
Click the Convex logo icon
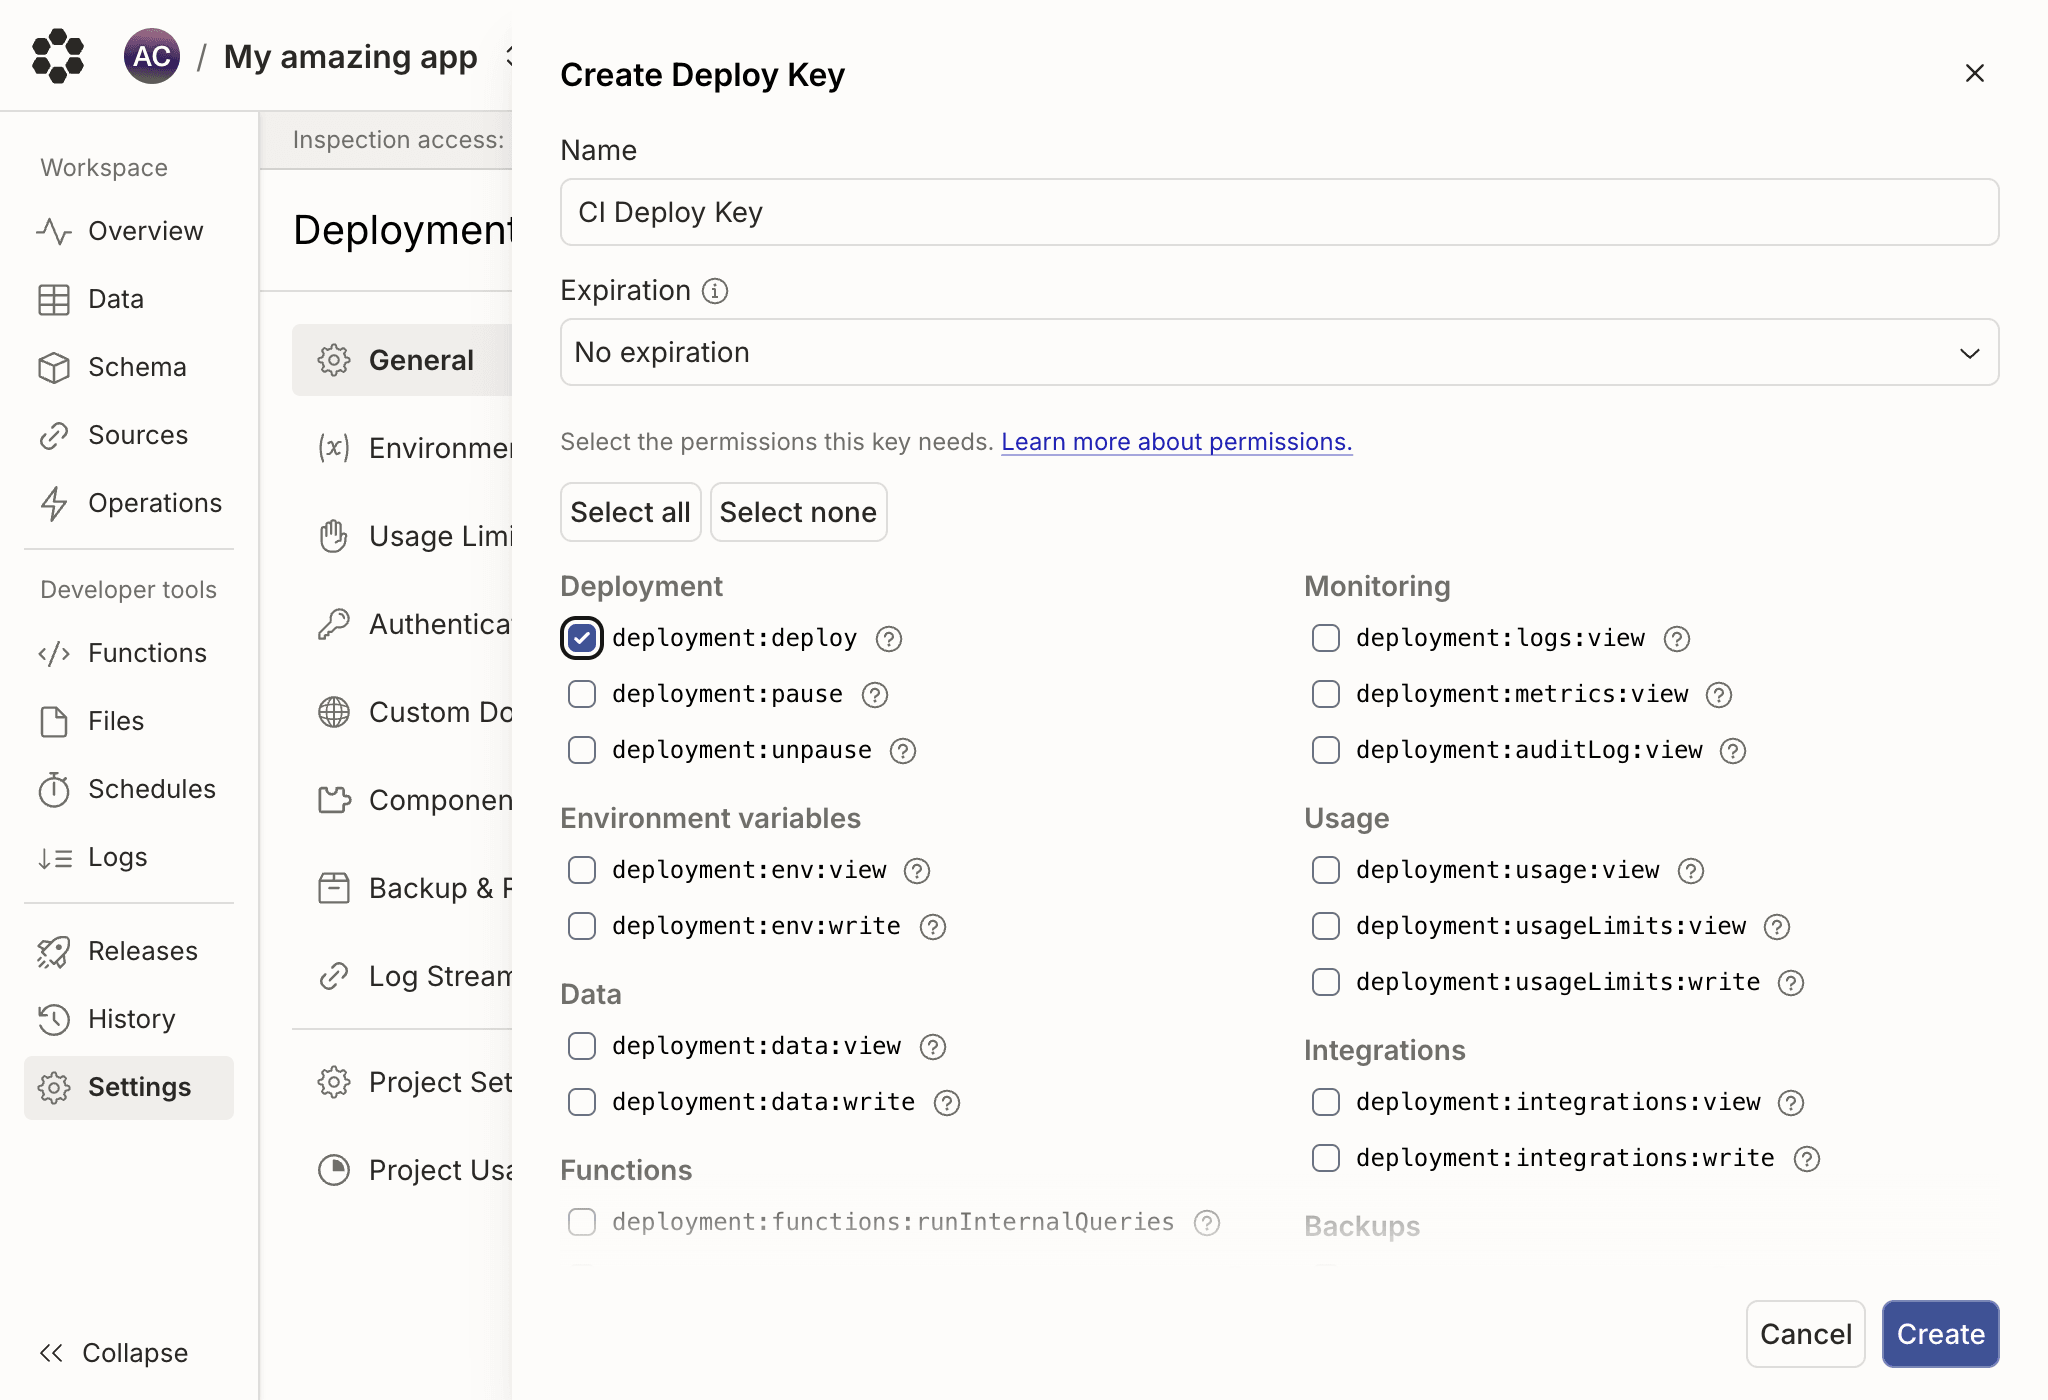[58, 56]
